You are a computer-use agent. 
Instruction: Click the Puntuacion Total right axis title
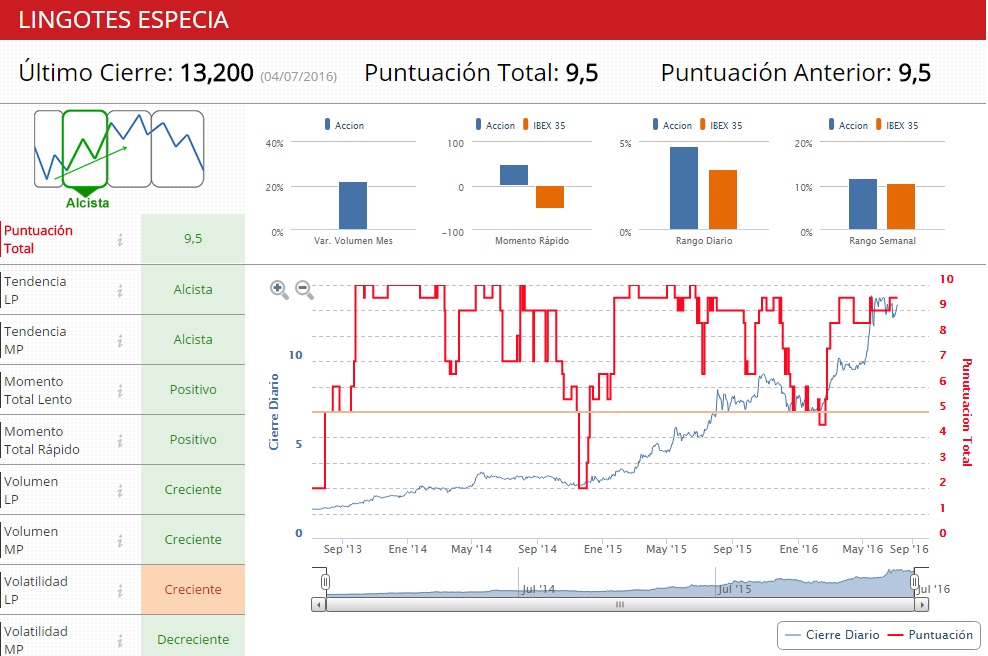[x=967, y=412]
